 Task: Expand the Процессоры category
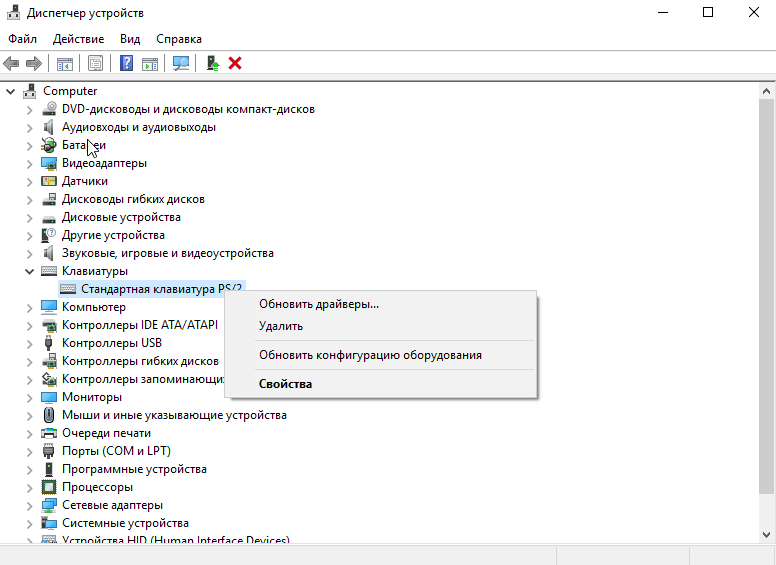pos(30,488)
